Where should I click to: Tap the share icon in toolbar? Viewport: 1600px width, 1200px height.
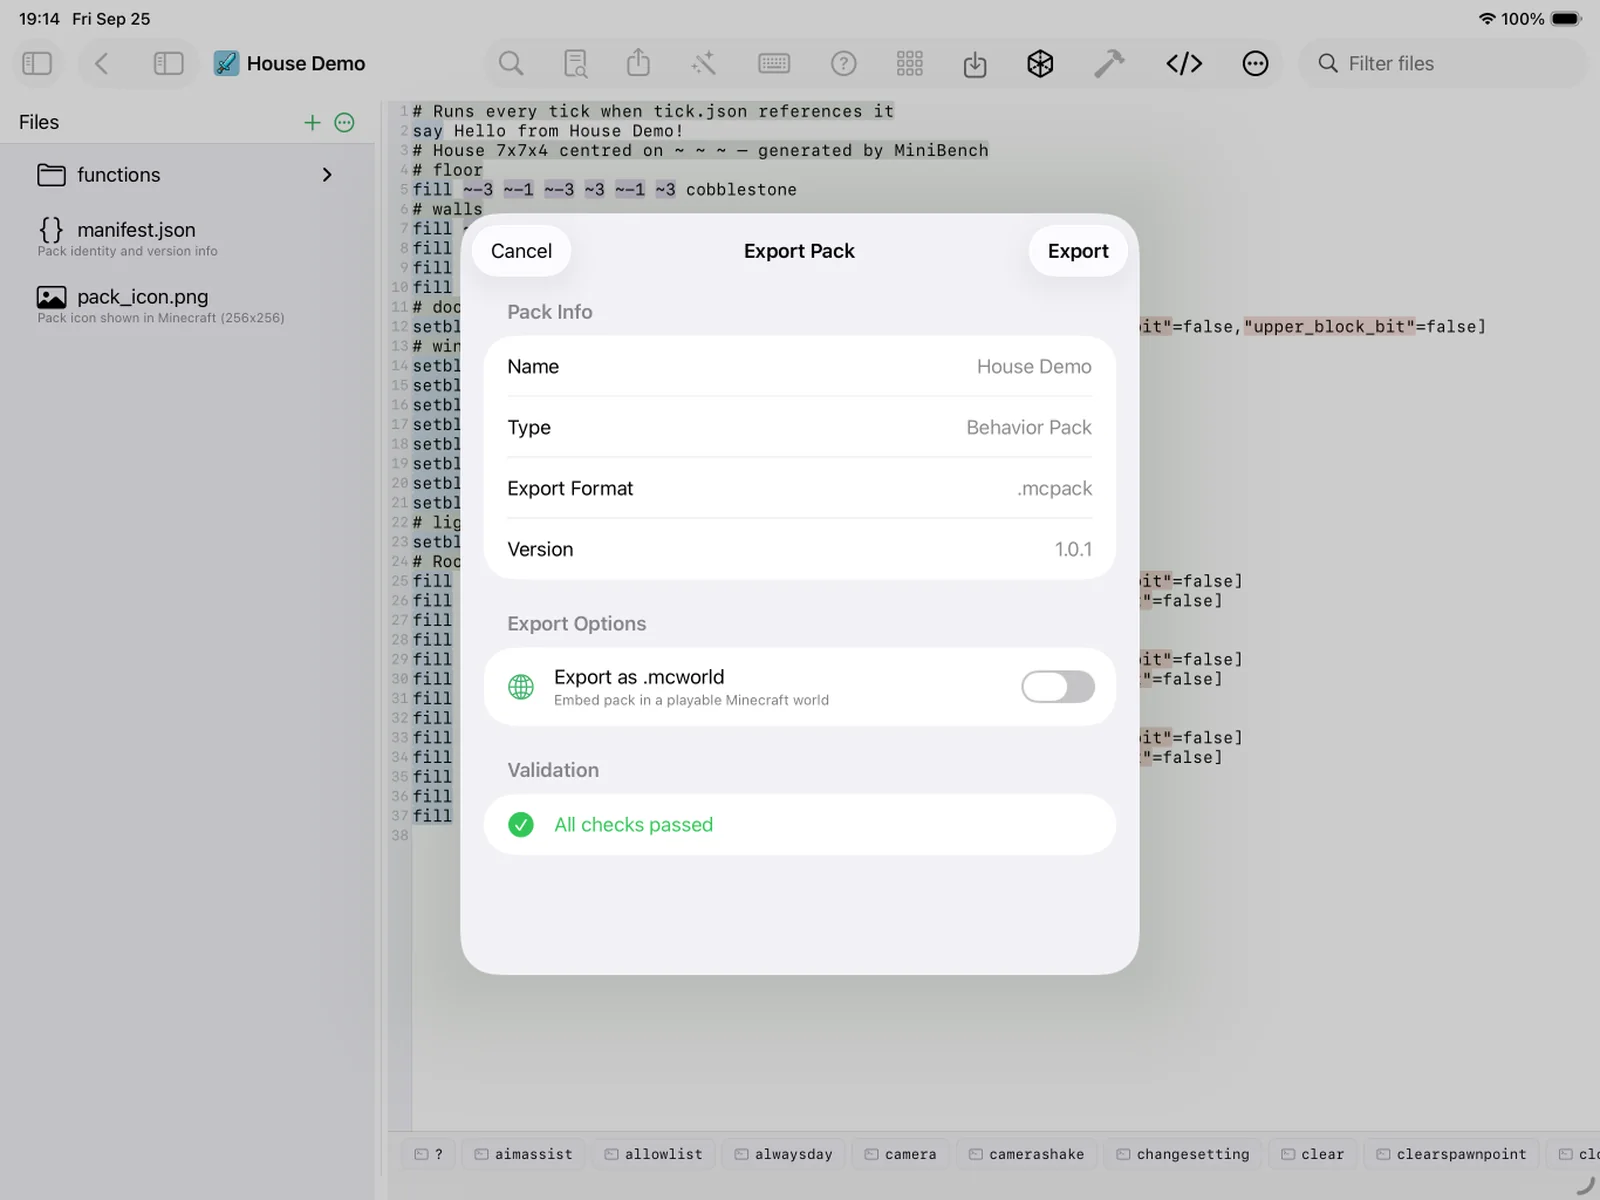[x=638, y=63]
